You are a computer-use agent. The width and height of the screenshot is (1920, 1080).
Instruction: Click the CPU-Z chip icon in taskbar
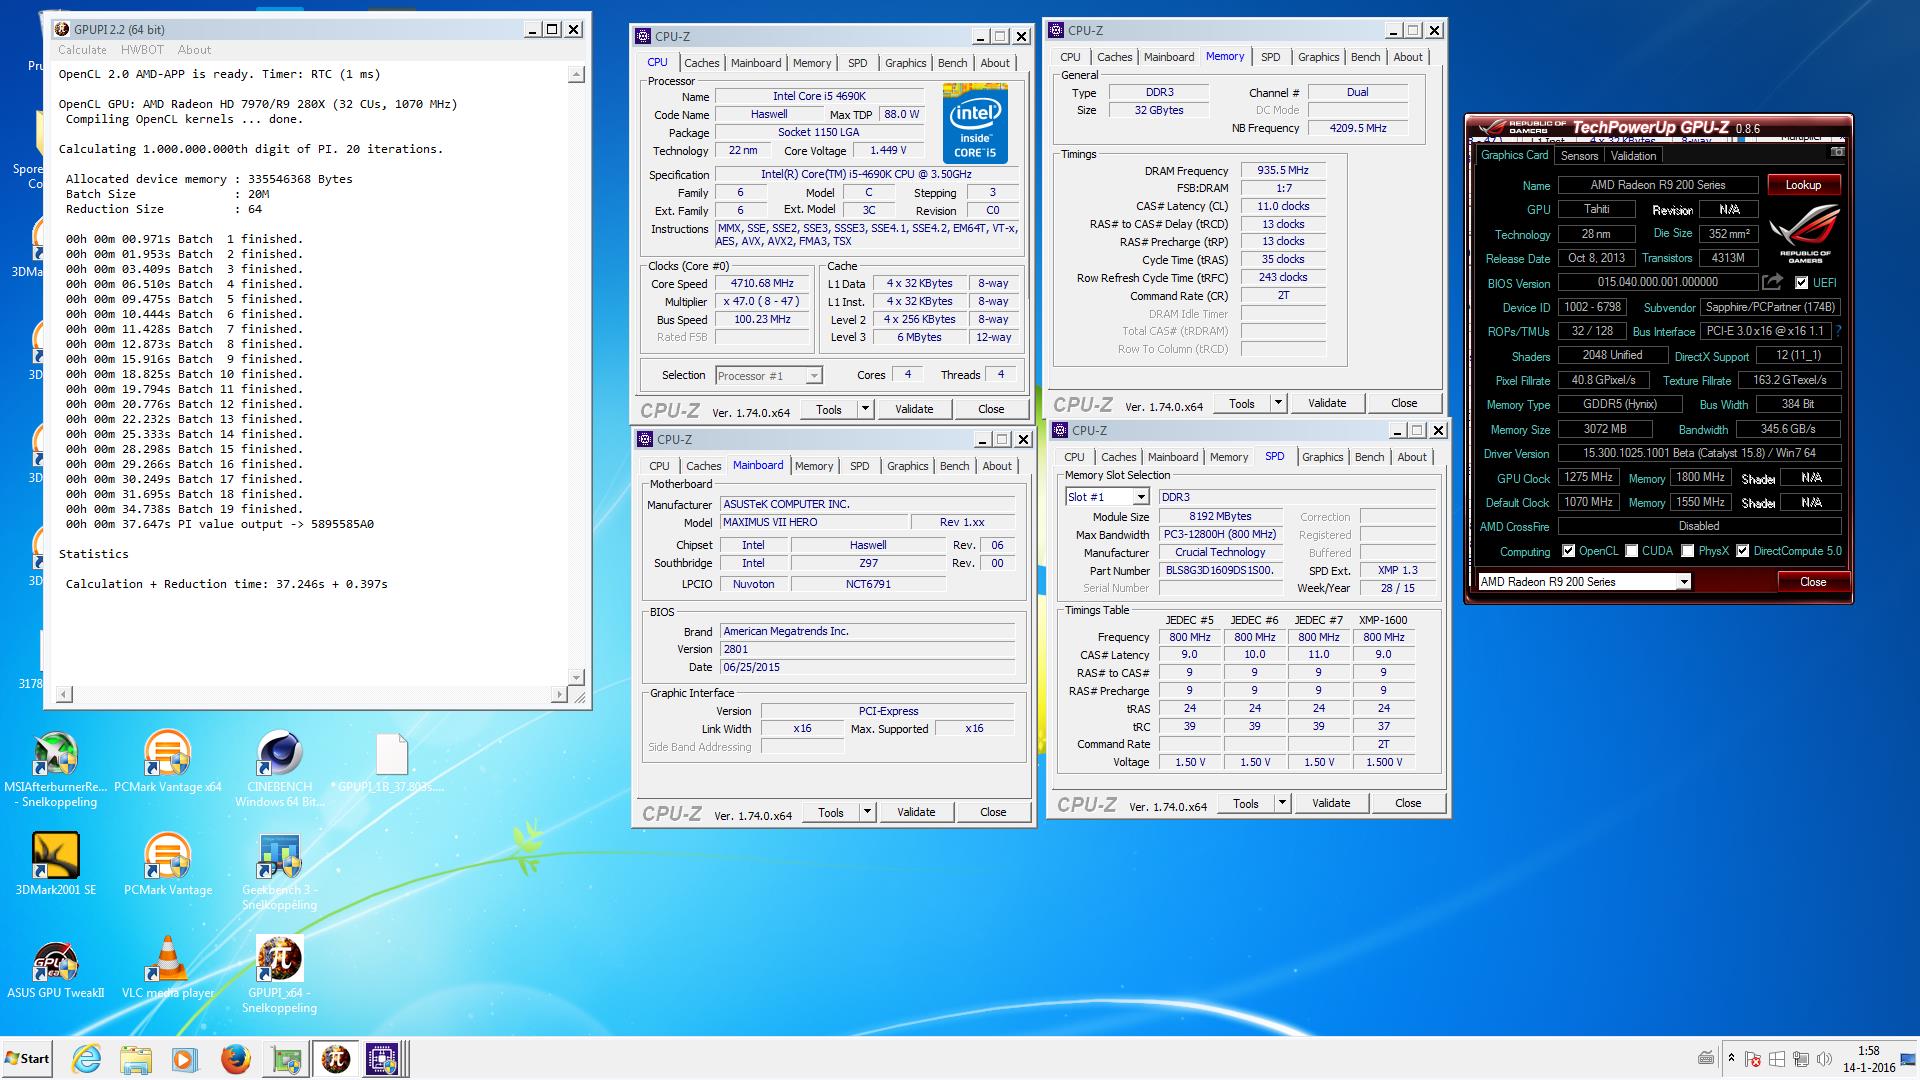coord(384,1059)
